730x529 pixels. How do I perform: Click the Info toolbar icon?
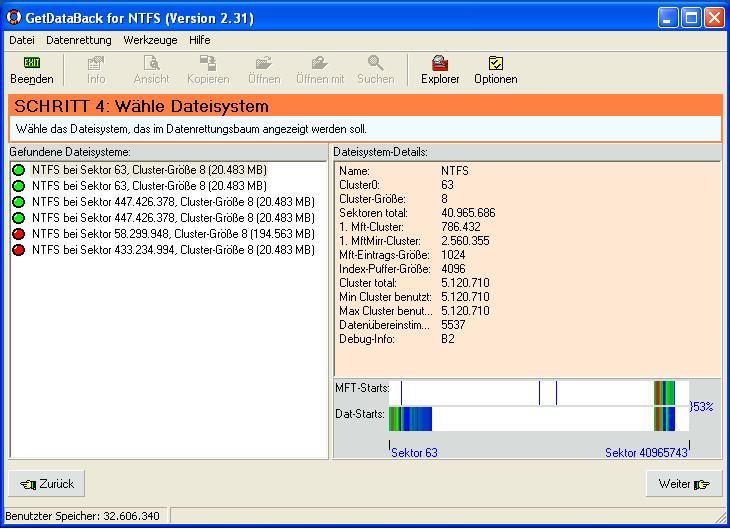point(96,63)
